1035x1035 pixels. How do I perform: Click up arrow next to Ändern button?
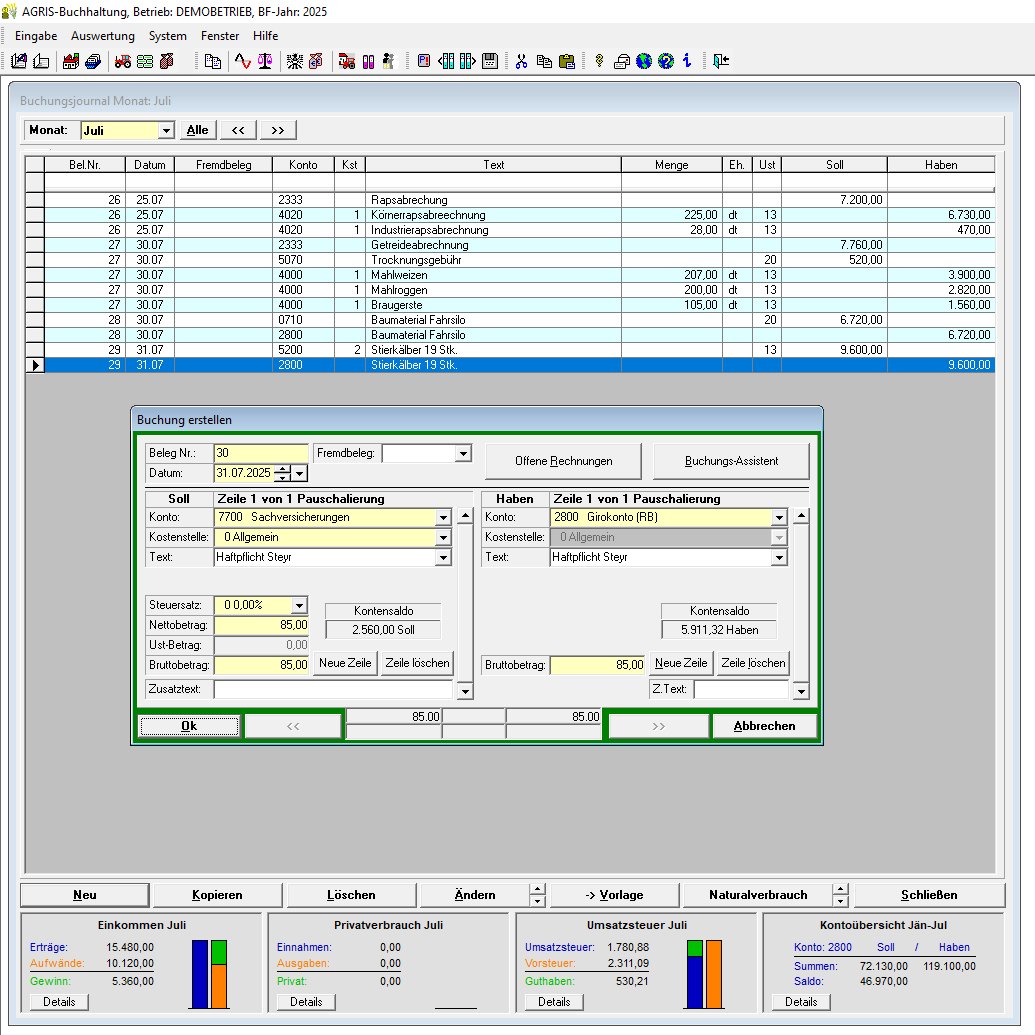pos(538,888)
